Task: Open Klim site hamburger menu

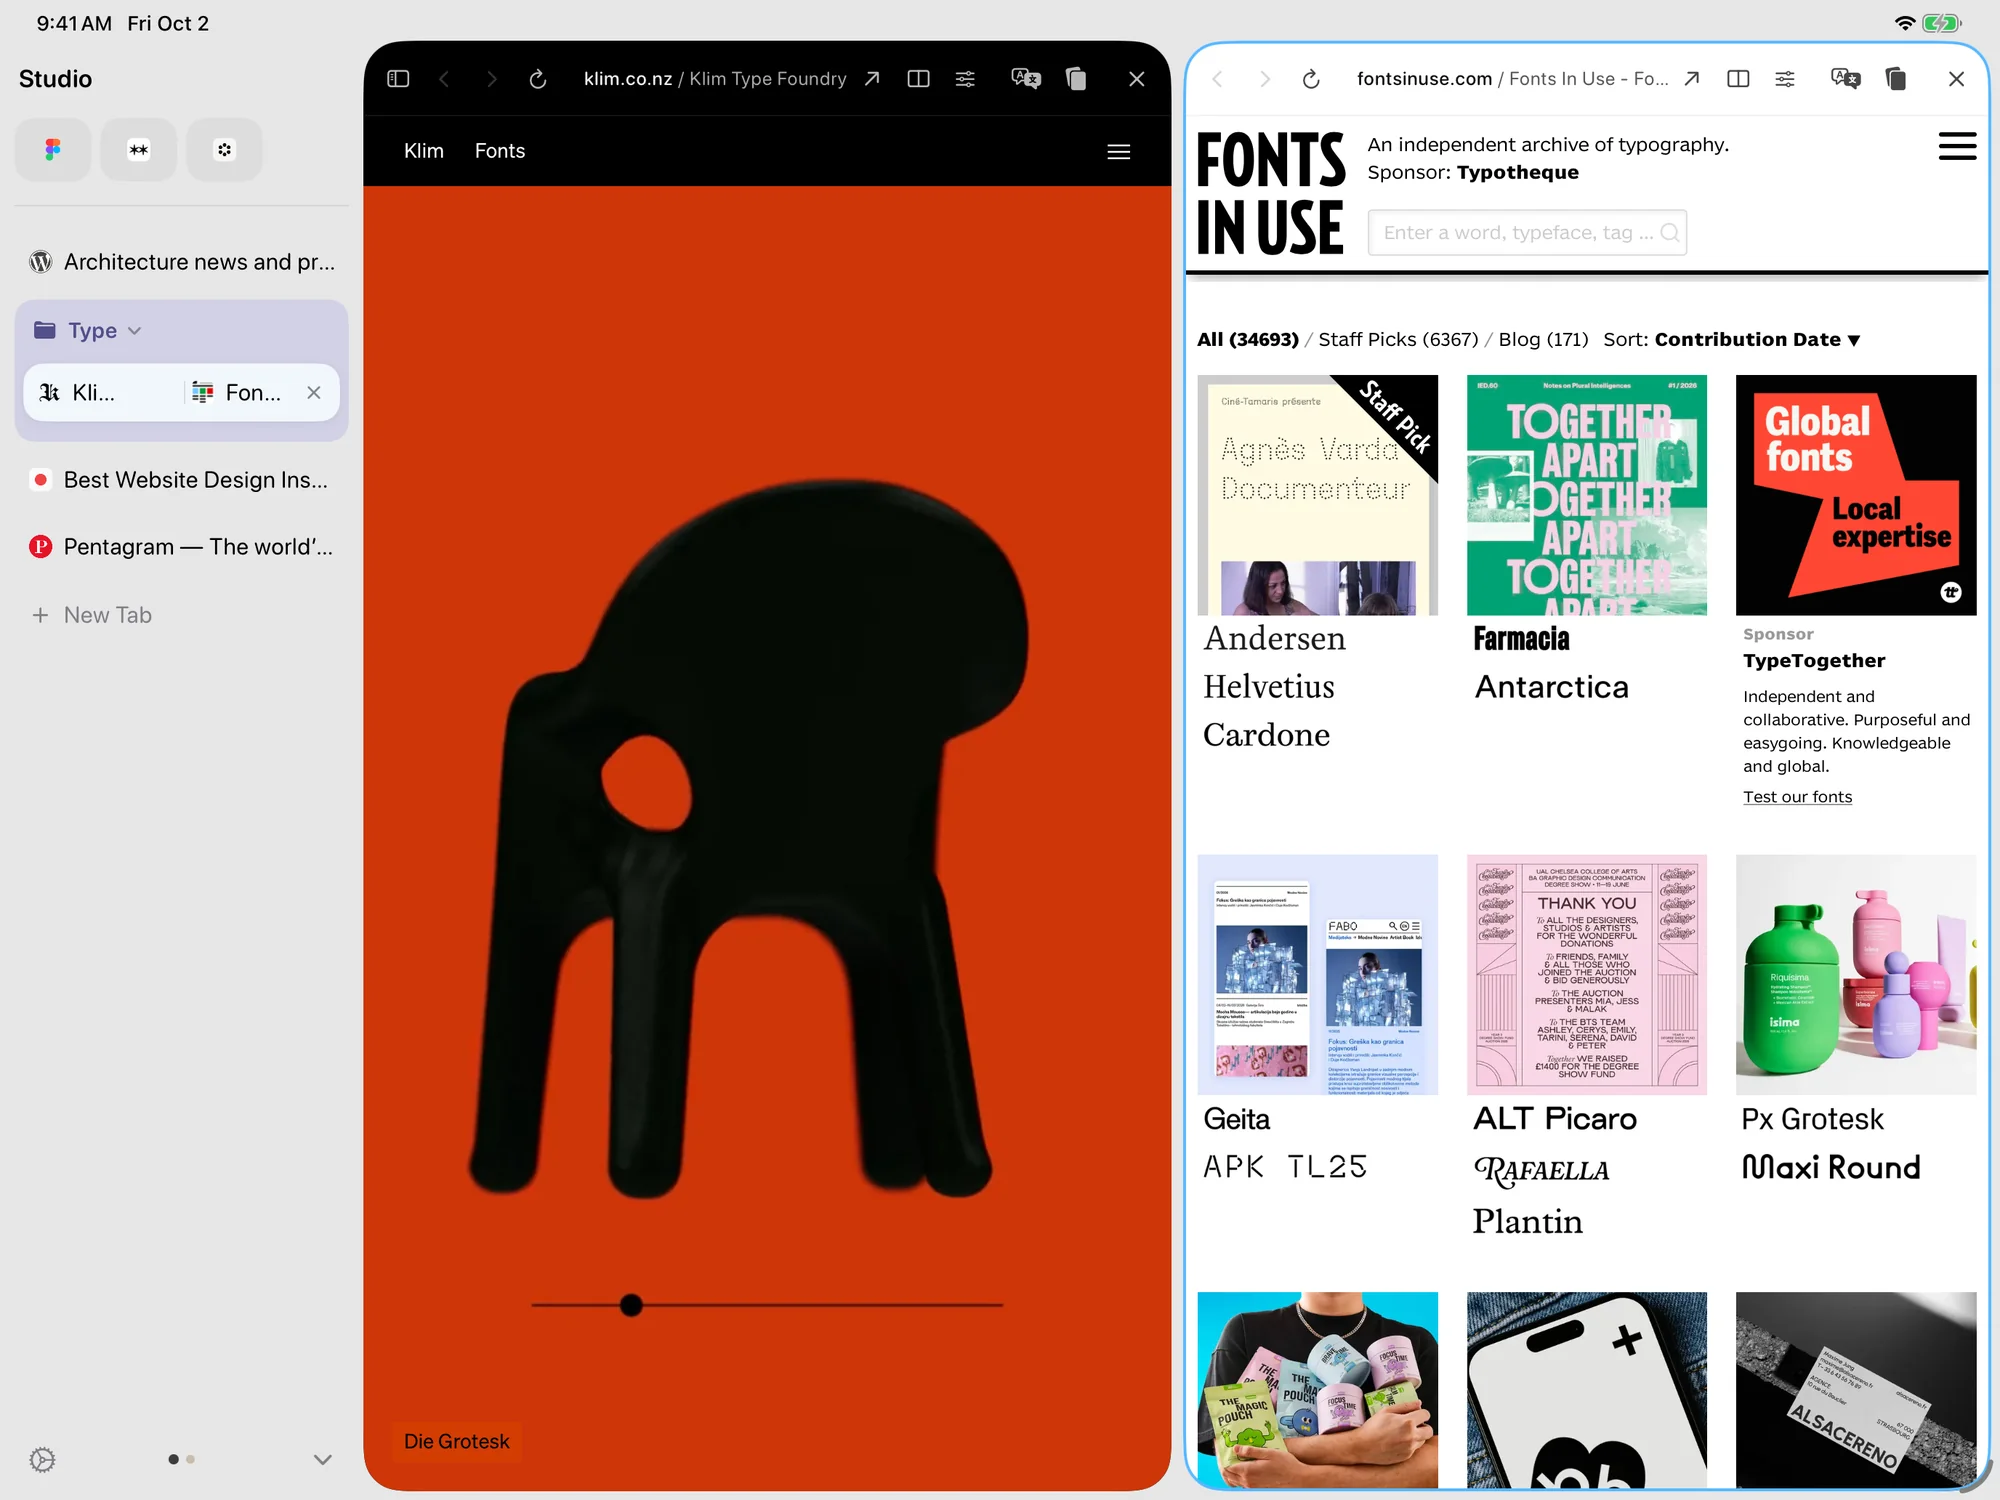Action: coord(1119,152)
